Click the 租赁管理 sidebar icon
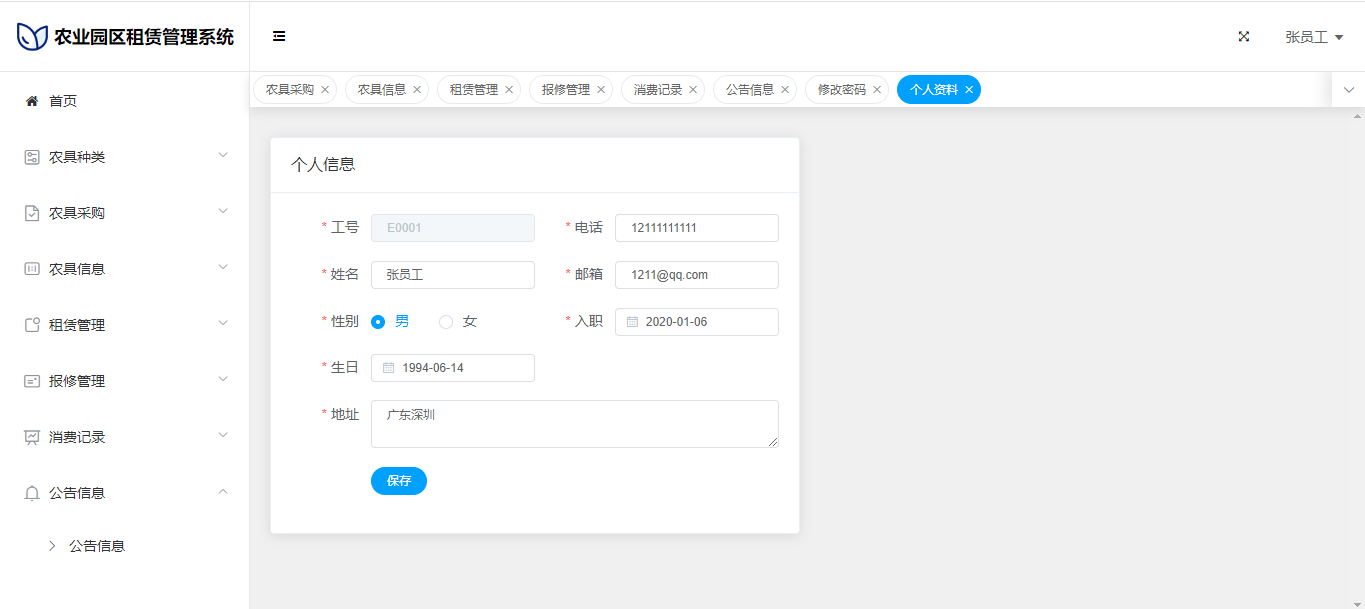The width and height of the screenshot is (1365, 609). click(x=32, y=325)
